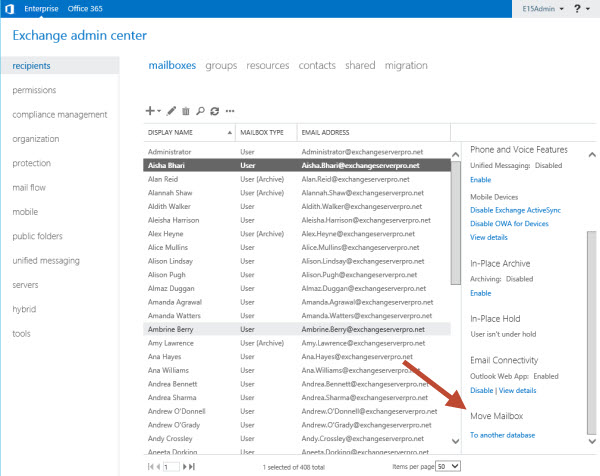Click Disable OWA for Devices link

click(509, 223)
